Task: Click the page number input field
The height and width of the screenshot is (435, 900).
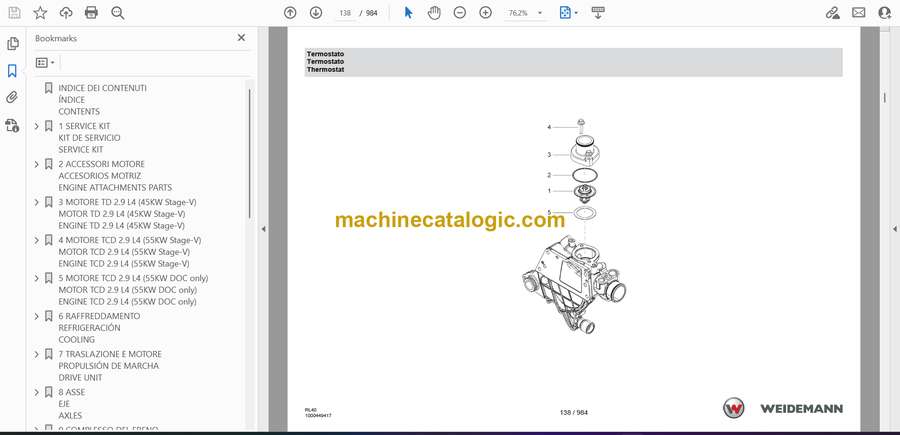Action: (346, 13)
